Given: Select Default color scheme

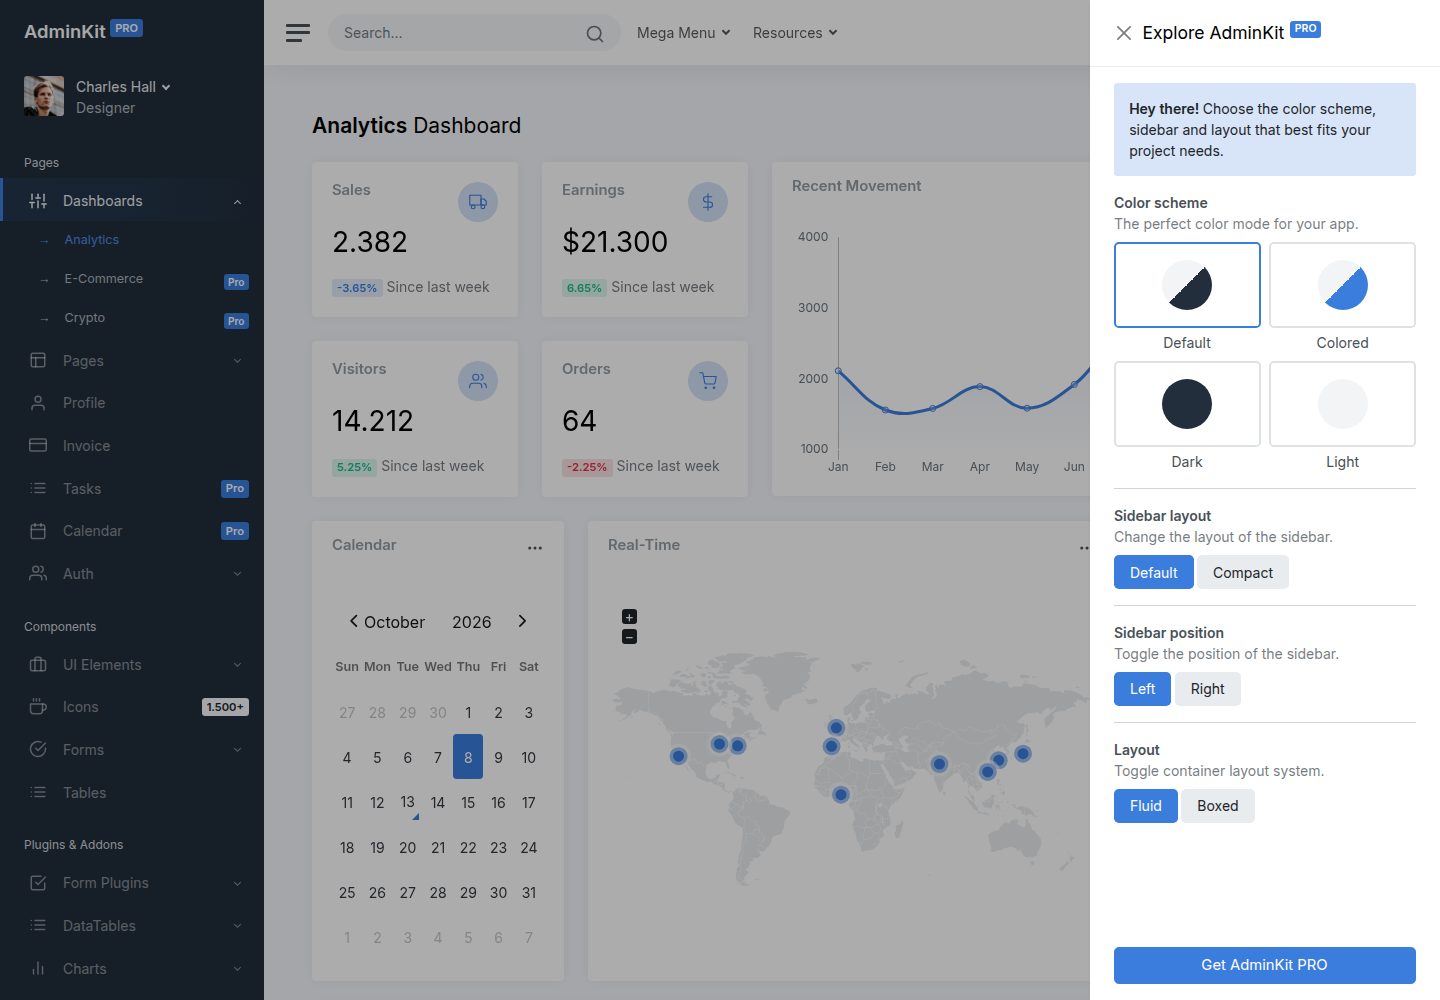Looking at the screenshot, I should (x=1187, y=285).
